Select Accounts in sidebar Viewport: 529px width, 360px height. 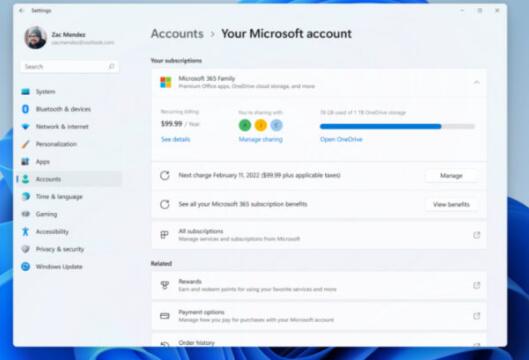click(69, 179)
